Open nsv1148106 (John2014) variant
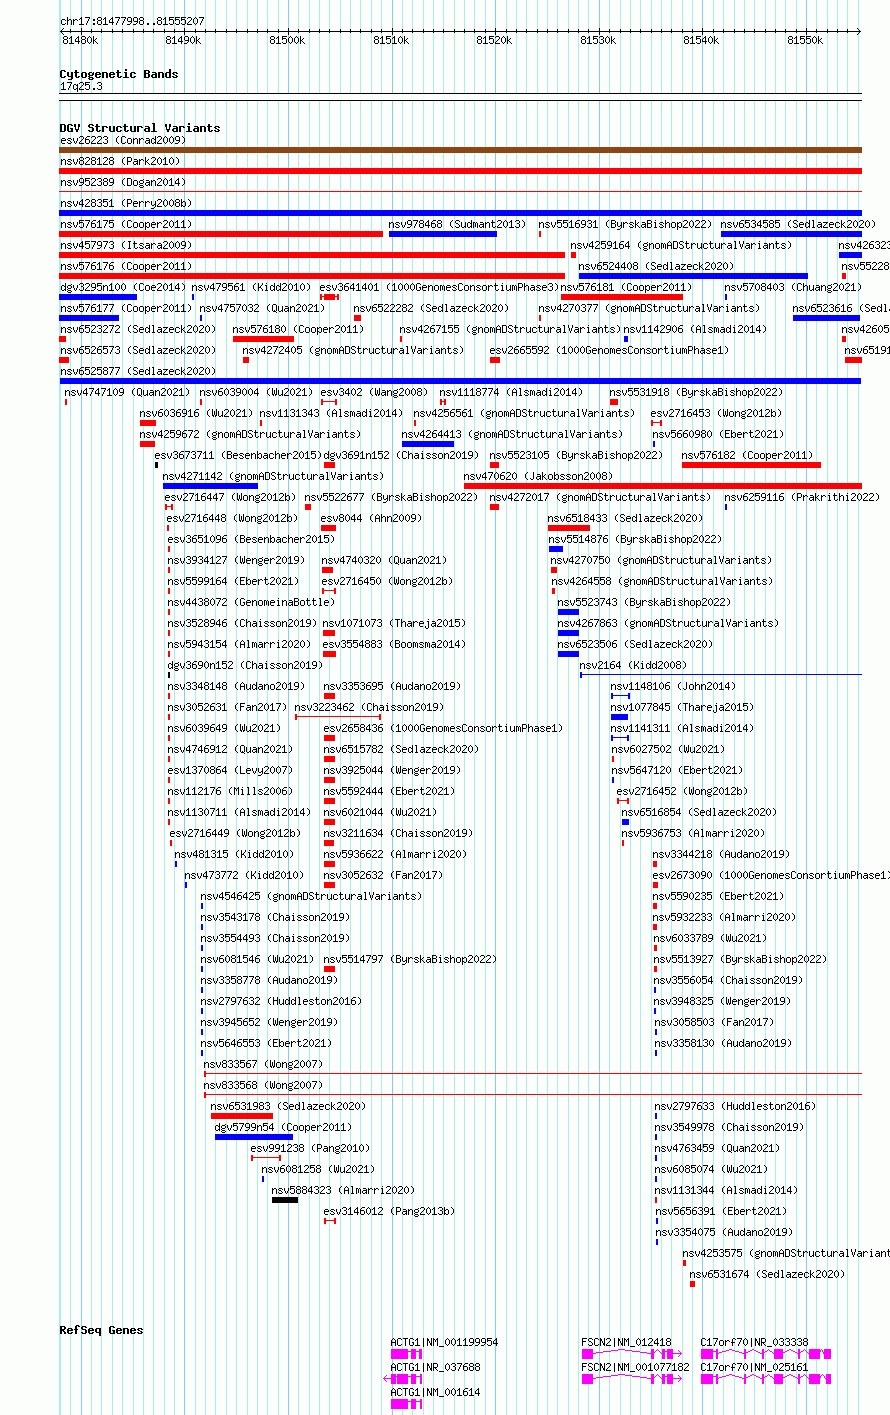 [673, 686]
